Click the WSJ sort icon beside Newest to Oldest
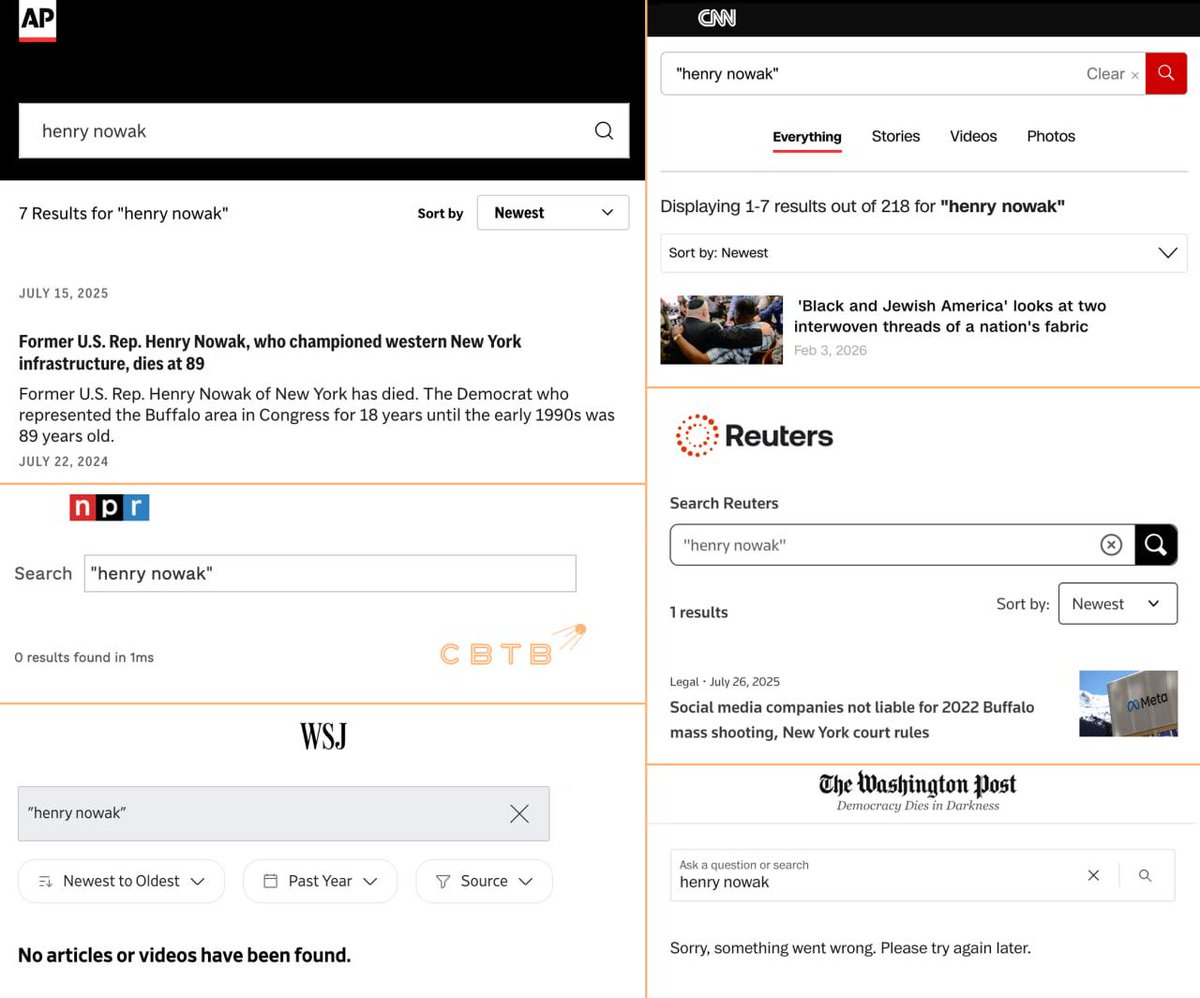This screenshot has height=998, width=1200. pos(45,881)
